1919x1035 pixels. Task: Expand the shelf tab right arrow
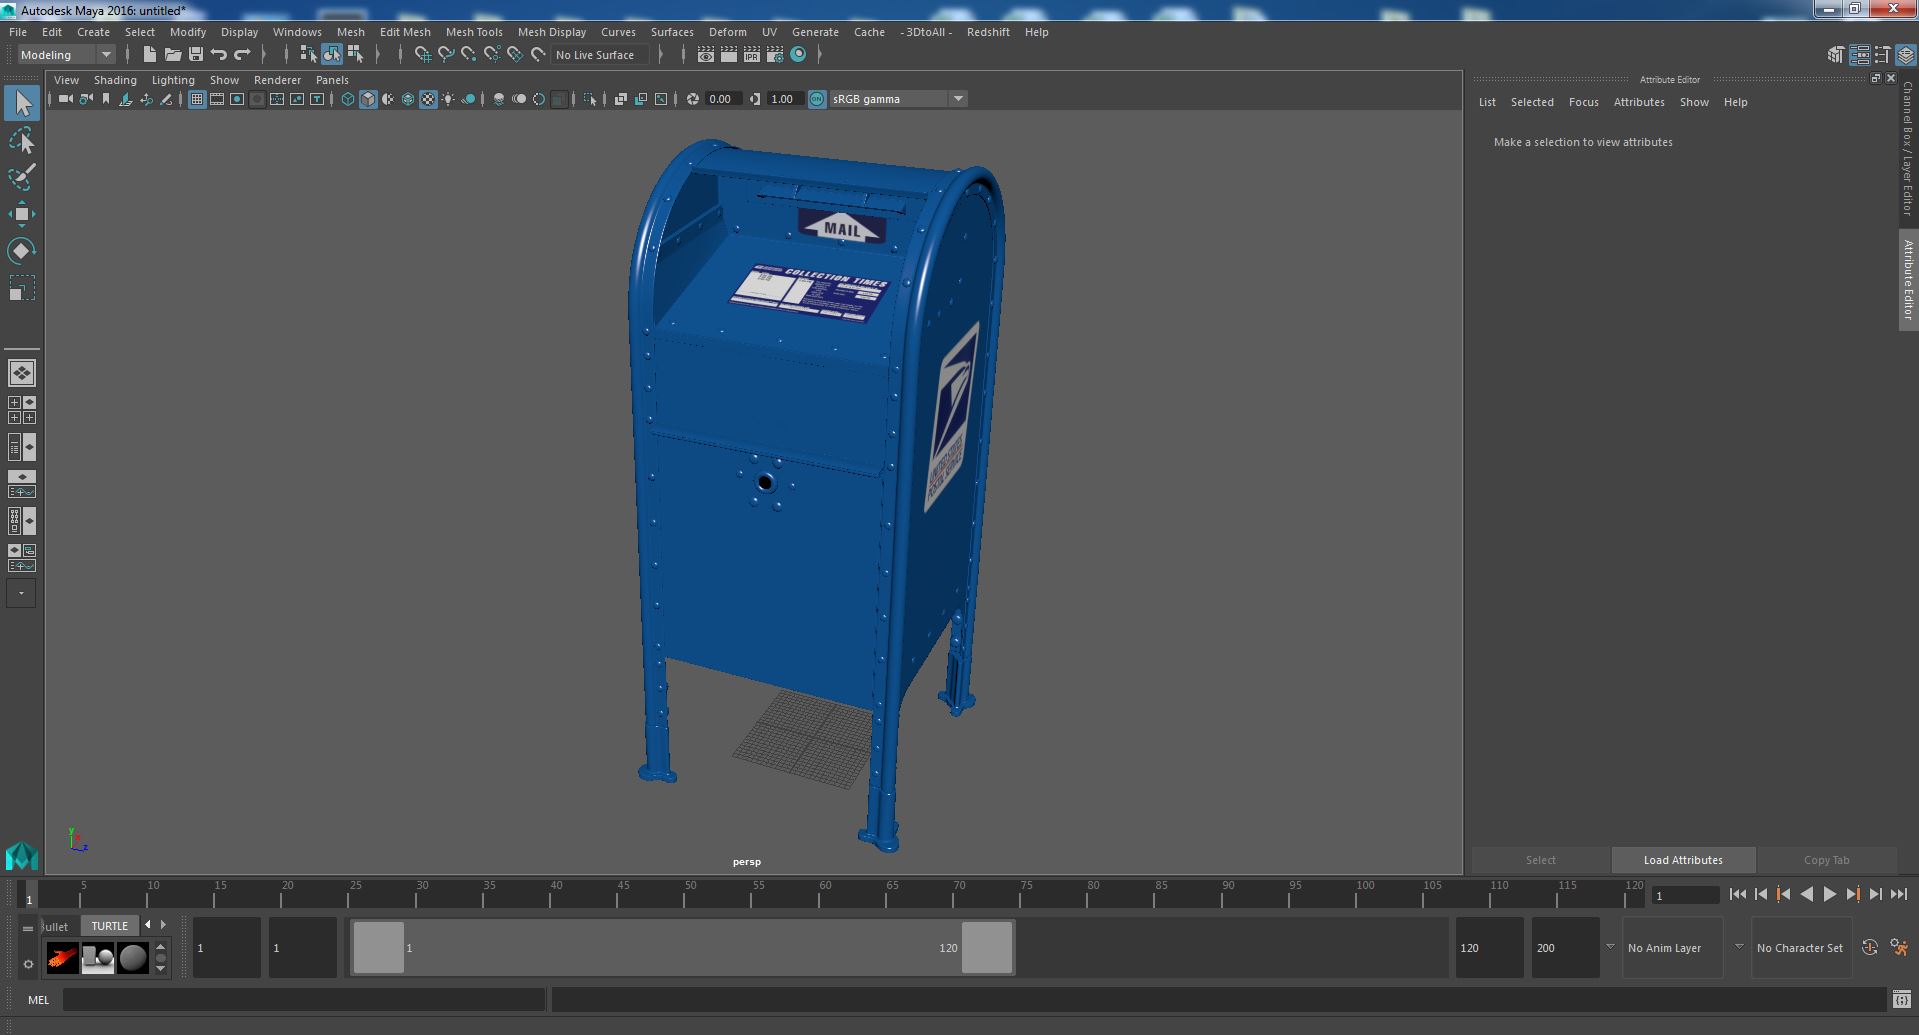(163, 925)
